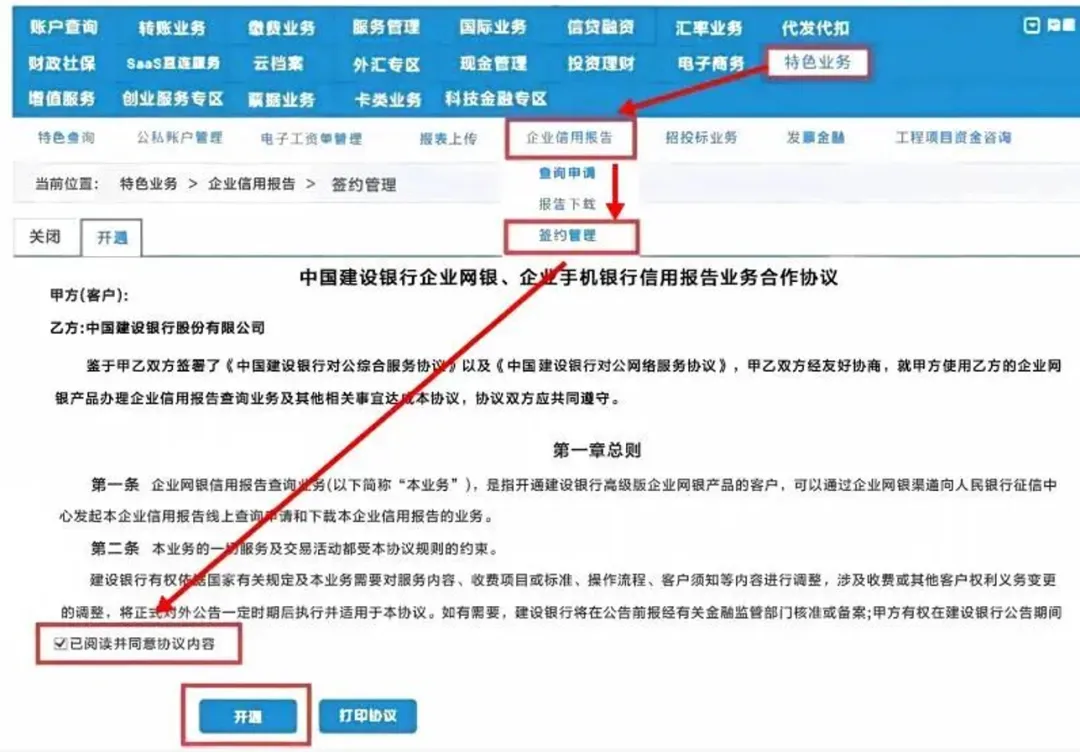The width and height of the screenshot is (1080, 752).
Task: Tick the 已阅读并同意协议内容 checkbox
Action: [x=60, y=643]
